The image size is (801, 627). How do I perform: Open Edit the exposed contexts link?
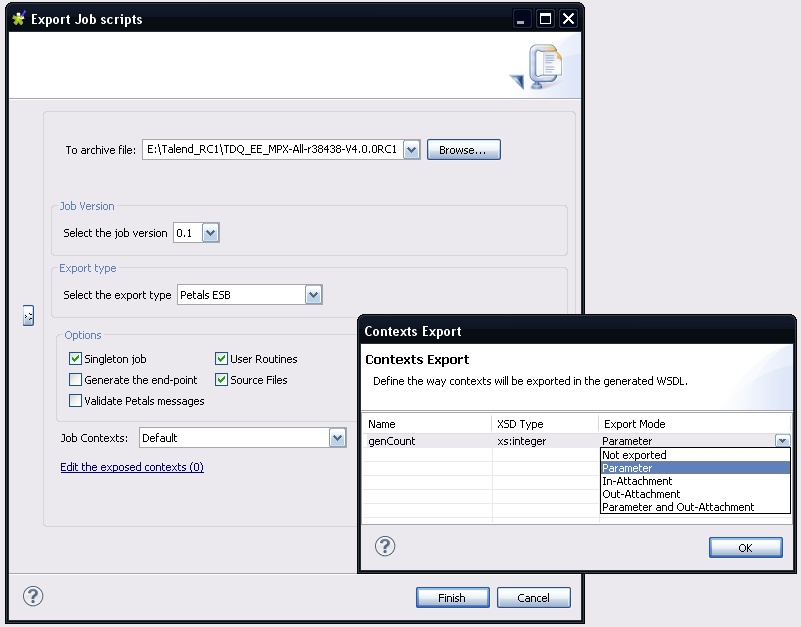click(132, 467)
